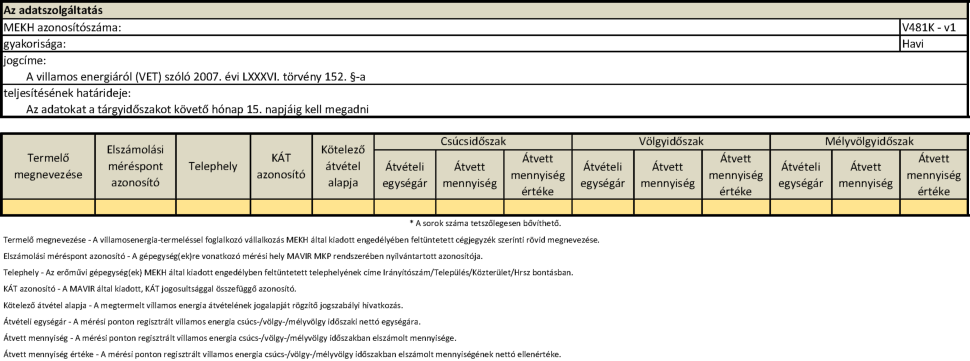Select yellow cell under Csúcsidőszak Átvételi egységár
The height and width of the screenshot is (361, 970).
pos(405,207)
